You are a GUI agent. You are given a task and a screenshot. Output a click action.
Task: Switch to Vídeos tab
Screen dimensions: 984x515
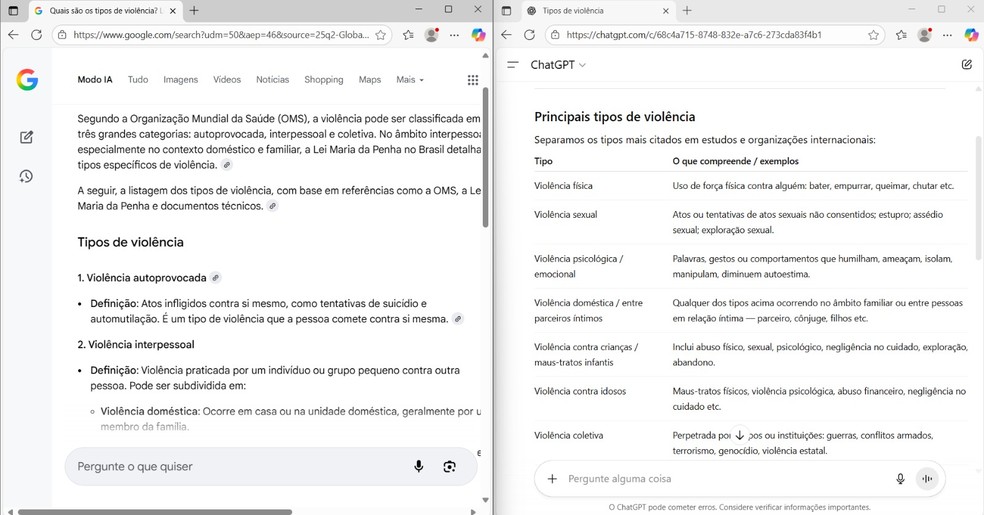227,80
